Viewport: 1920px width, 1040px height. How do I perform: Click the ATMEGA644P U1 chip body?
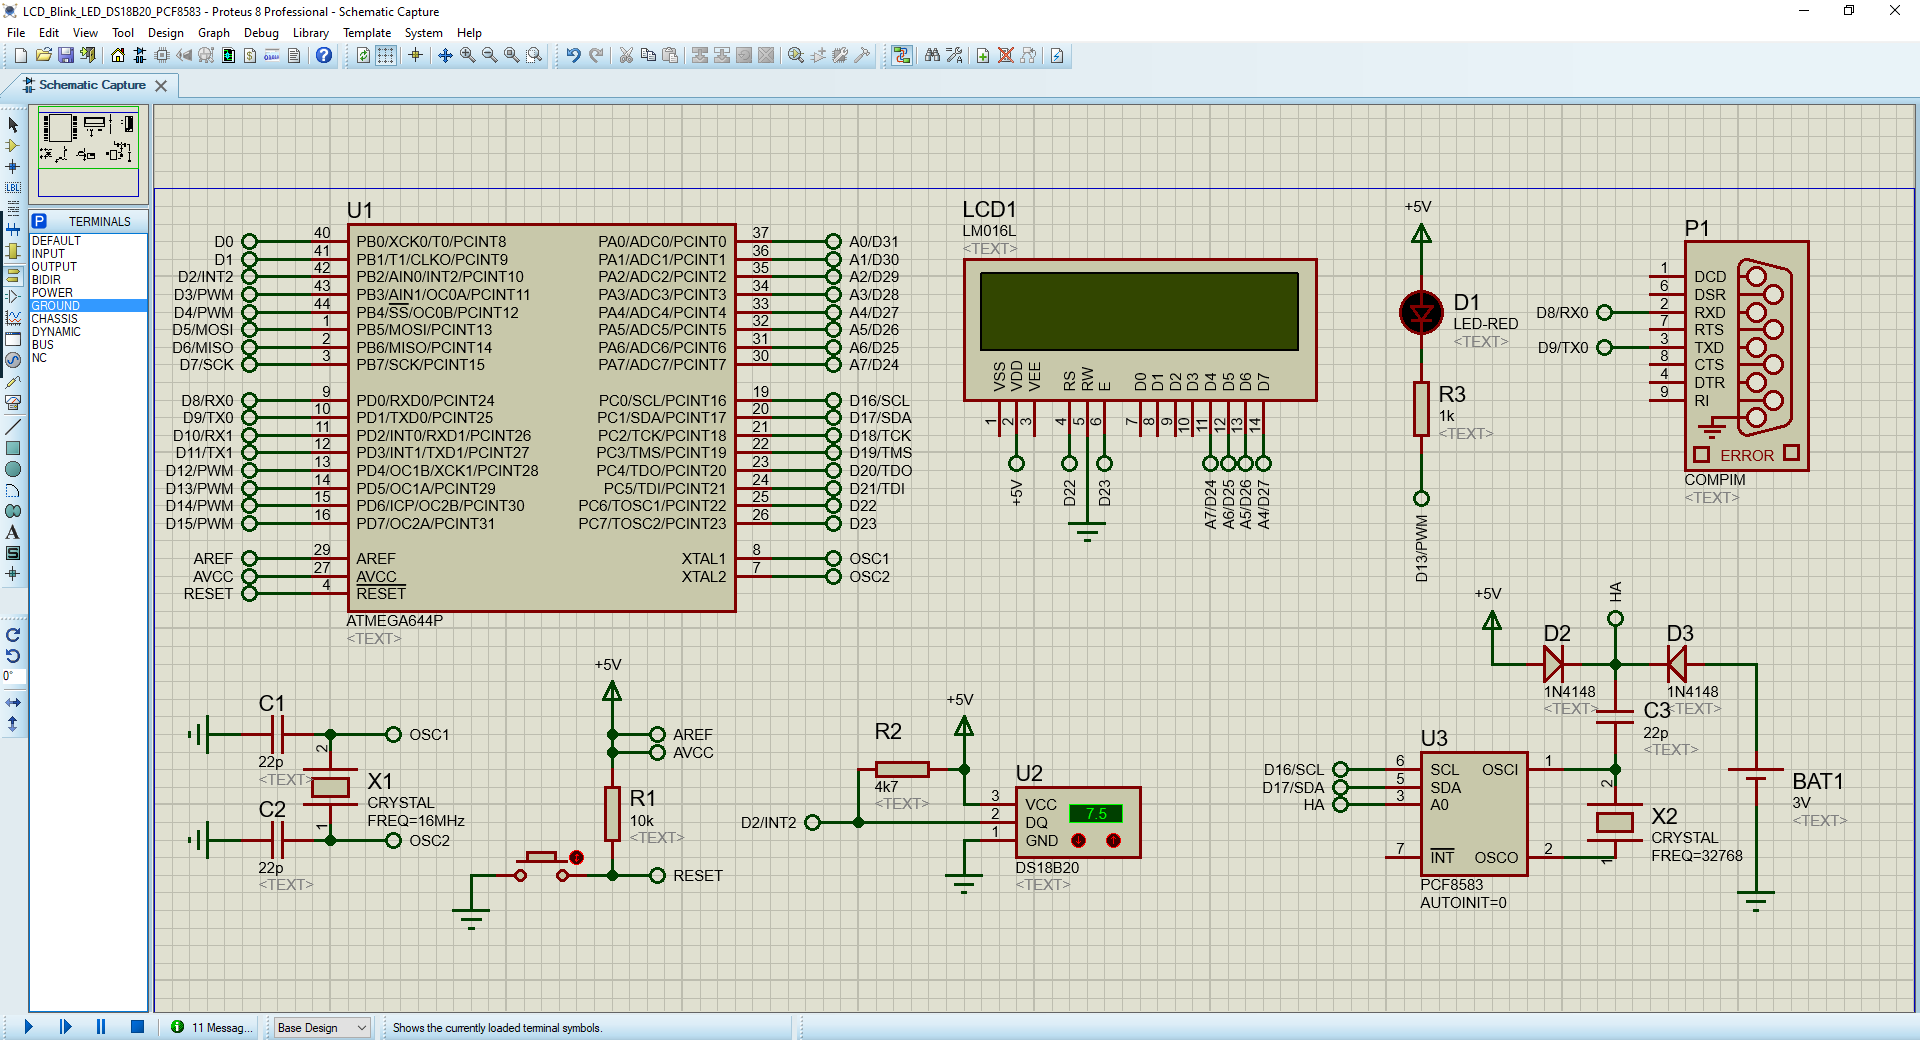[x=541, y=417]
